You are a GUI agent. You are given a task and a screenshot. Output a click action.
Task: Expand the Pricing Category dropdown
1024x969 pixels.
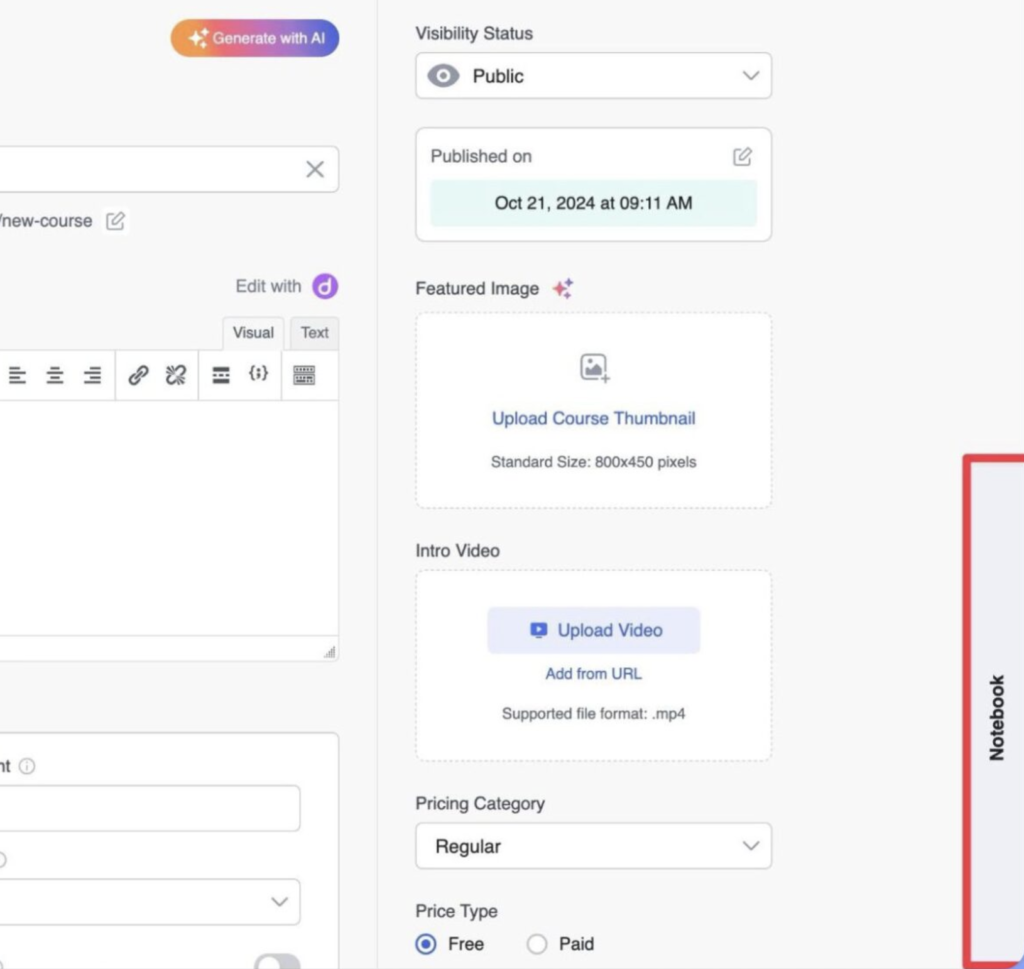[593, 846]
